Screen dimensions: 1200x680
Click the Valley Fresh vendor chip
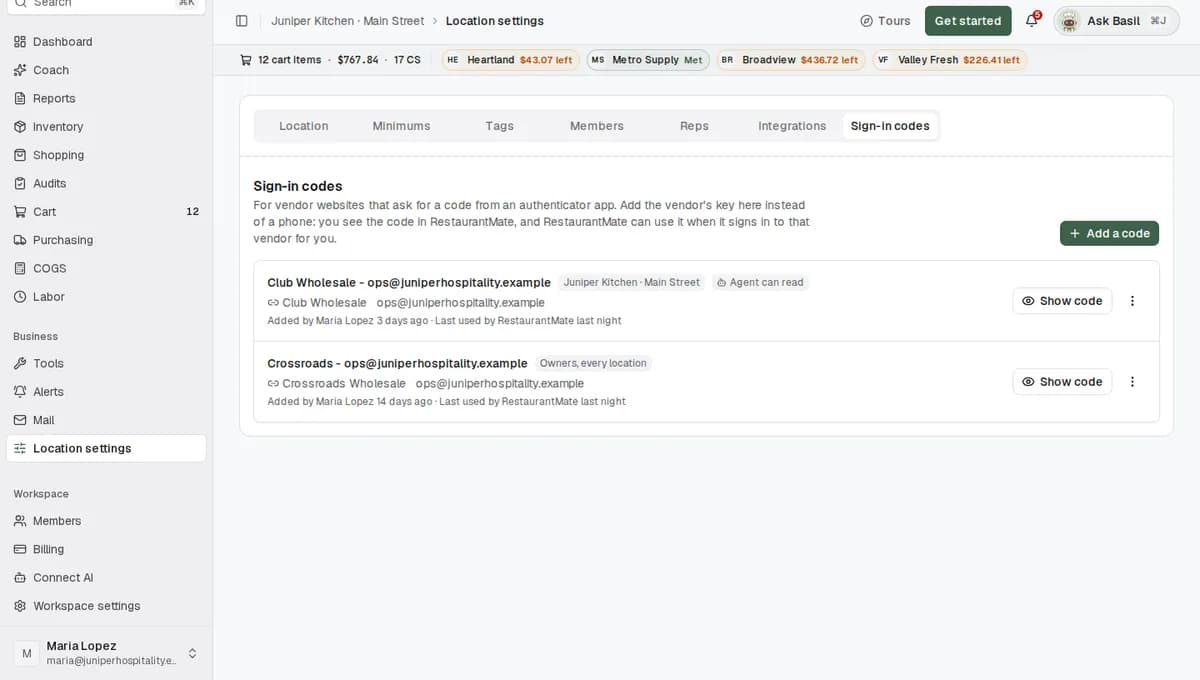coord(949,60)
